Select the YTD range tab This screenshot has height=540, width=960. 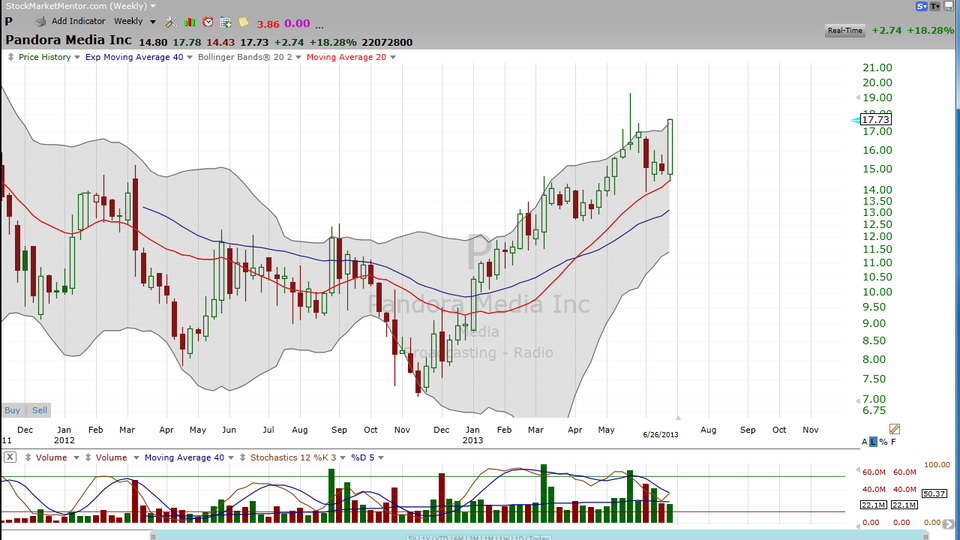[441, 538]
